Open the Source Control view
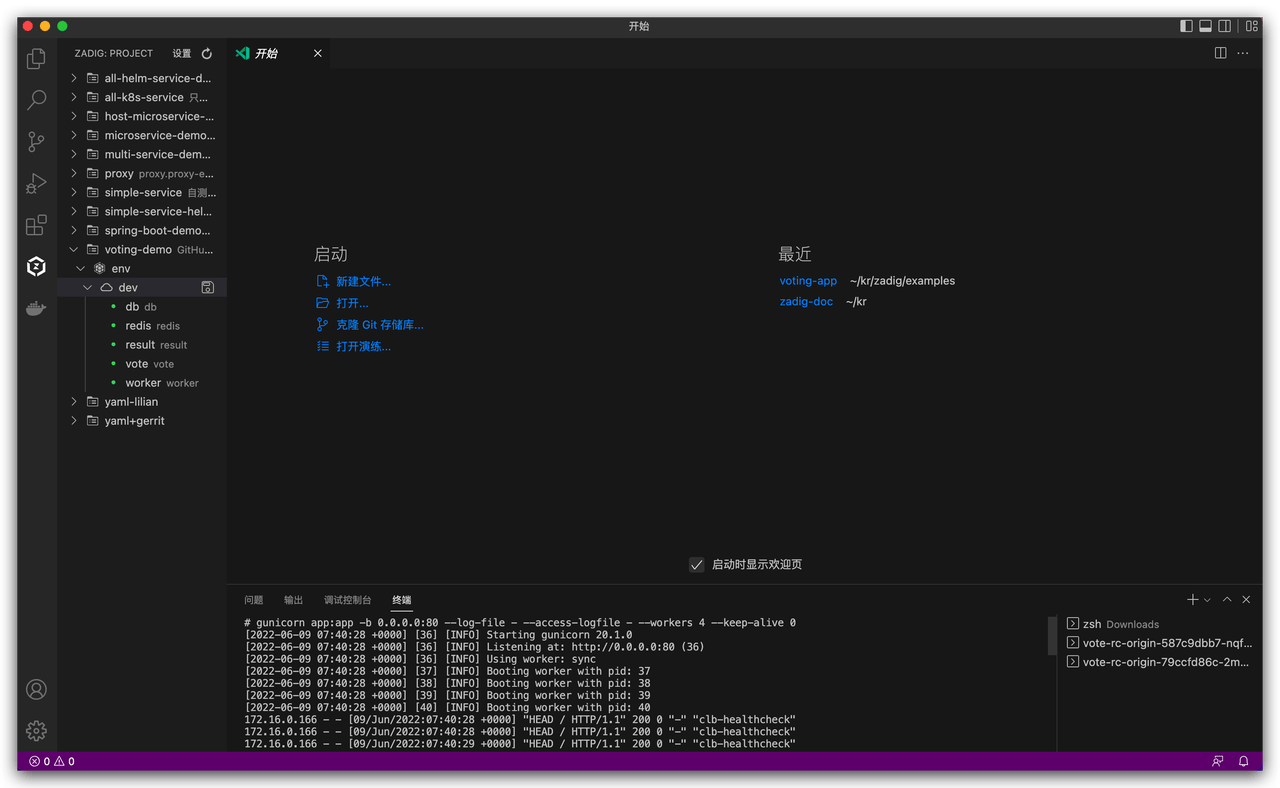Screen dimensions: 1280x788 click(35, 141)
